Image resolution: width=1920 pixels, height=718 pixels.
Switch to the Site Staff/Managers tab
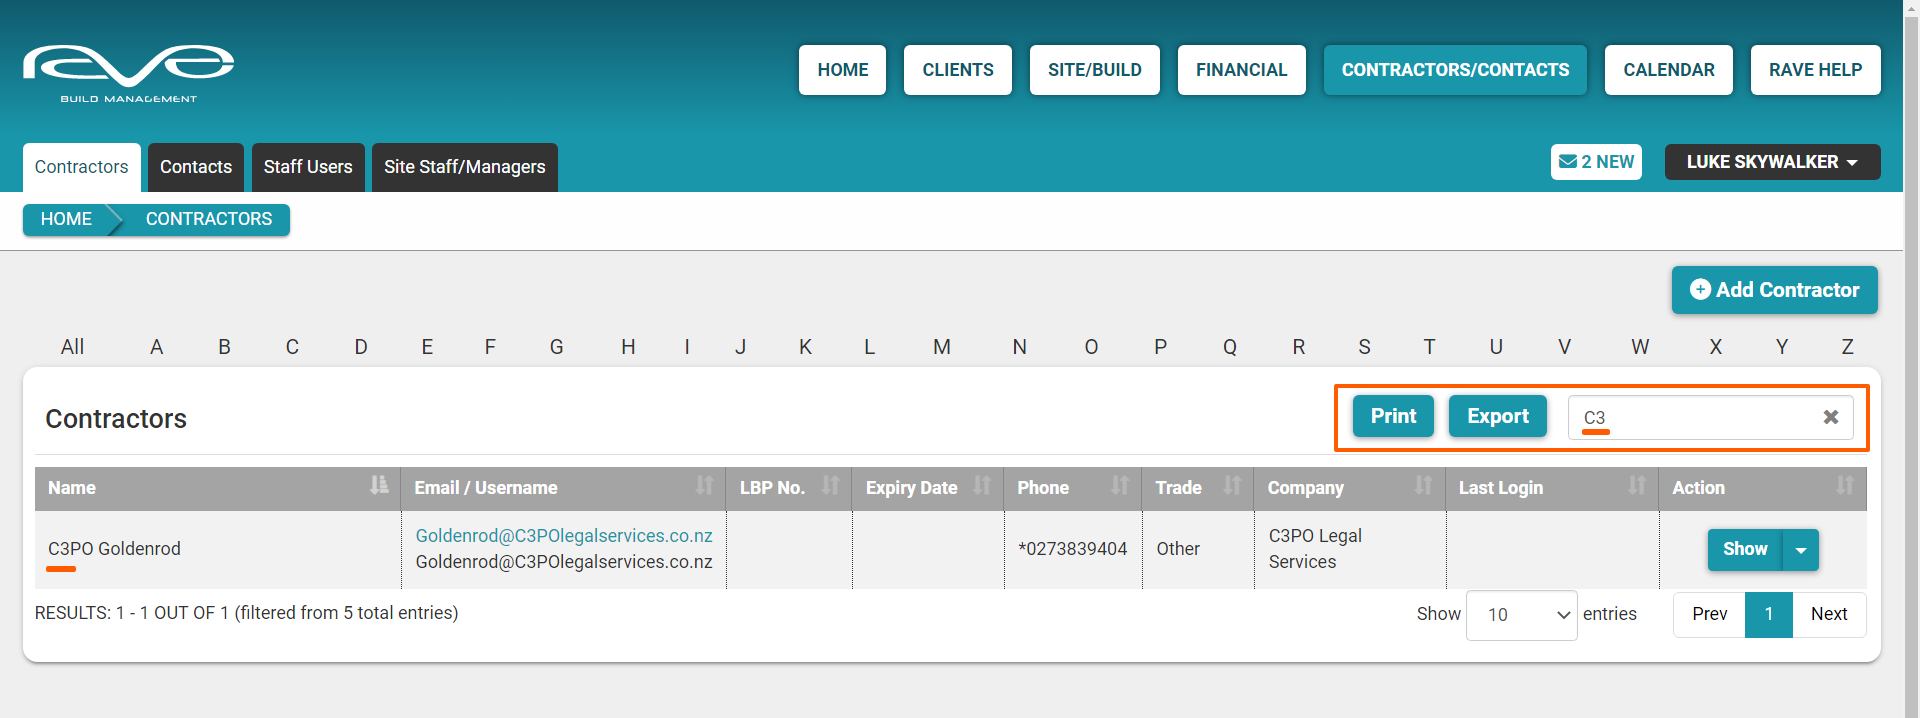tap(465, 167)
